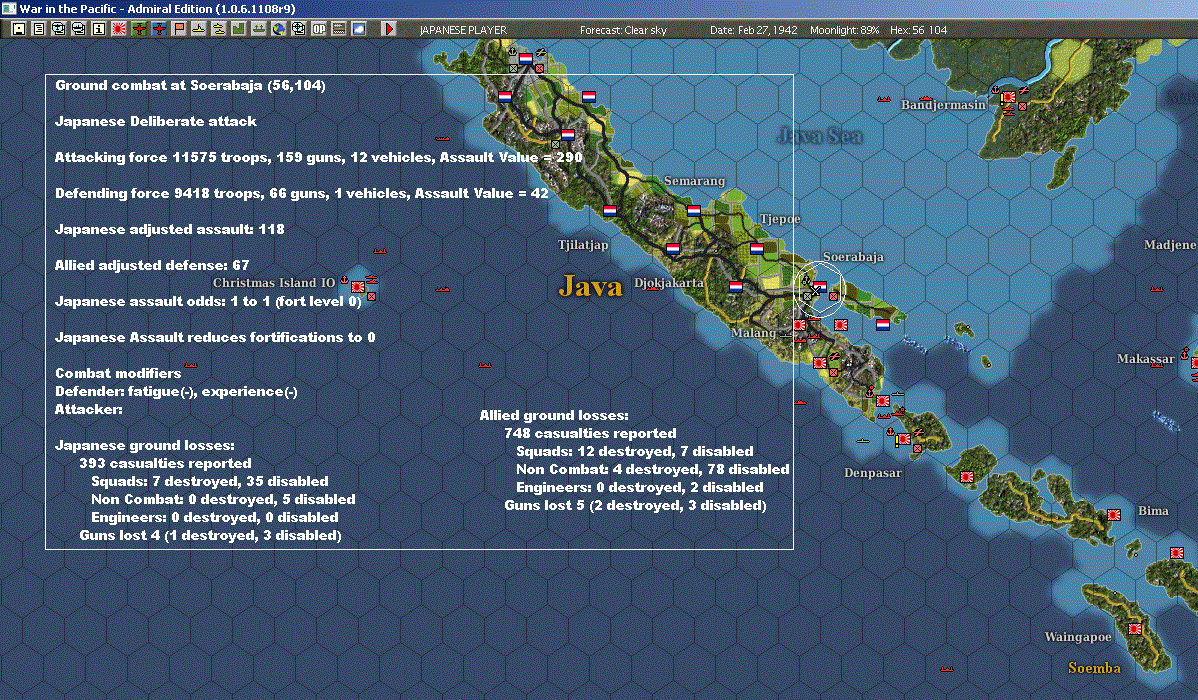The width and height of the screenshot is (1198, 700).
Task: Click the Djokjakarta city label
Action: coord(669,283)
